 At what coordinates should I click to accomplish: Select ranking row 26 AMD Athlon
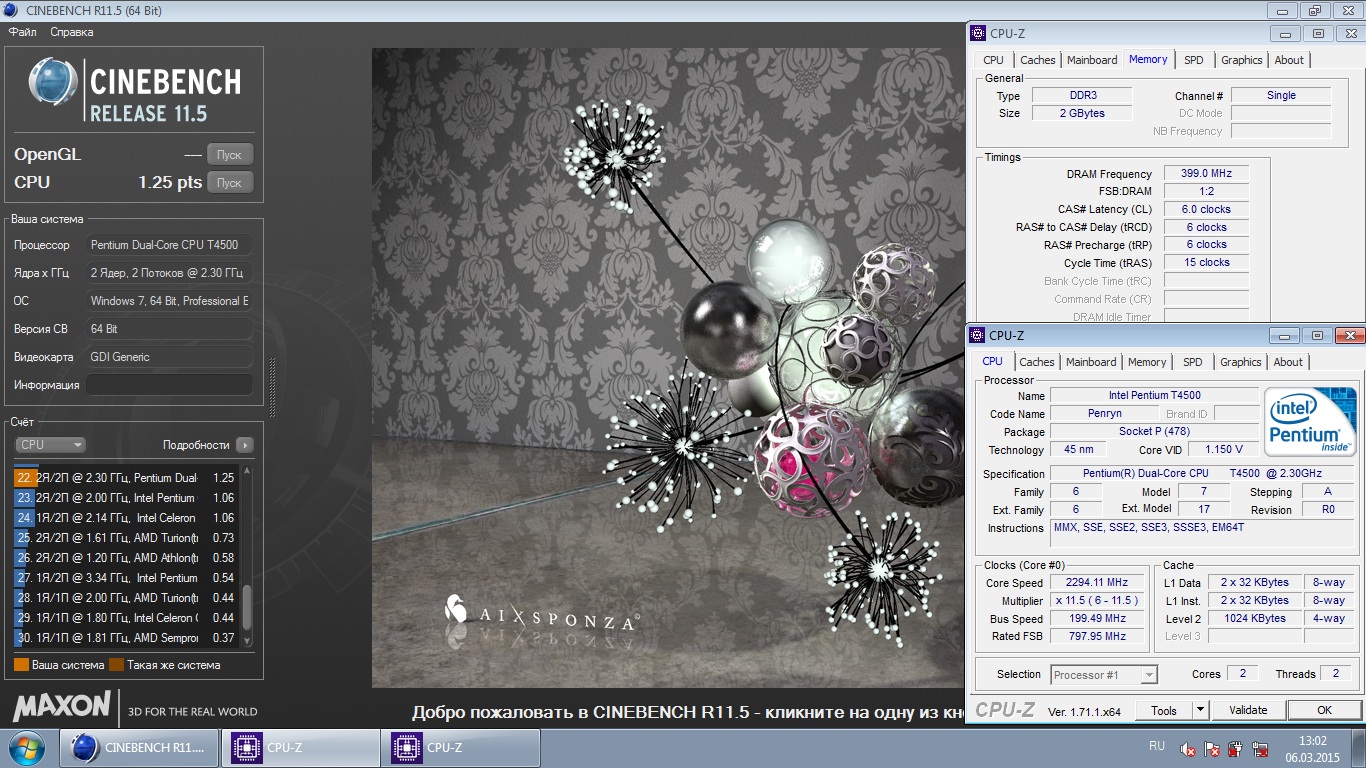point(126,558)
